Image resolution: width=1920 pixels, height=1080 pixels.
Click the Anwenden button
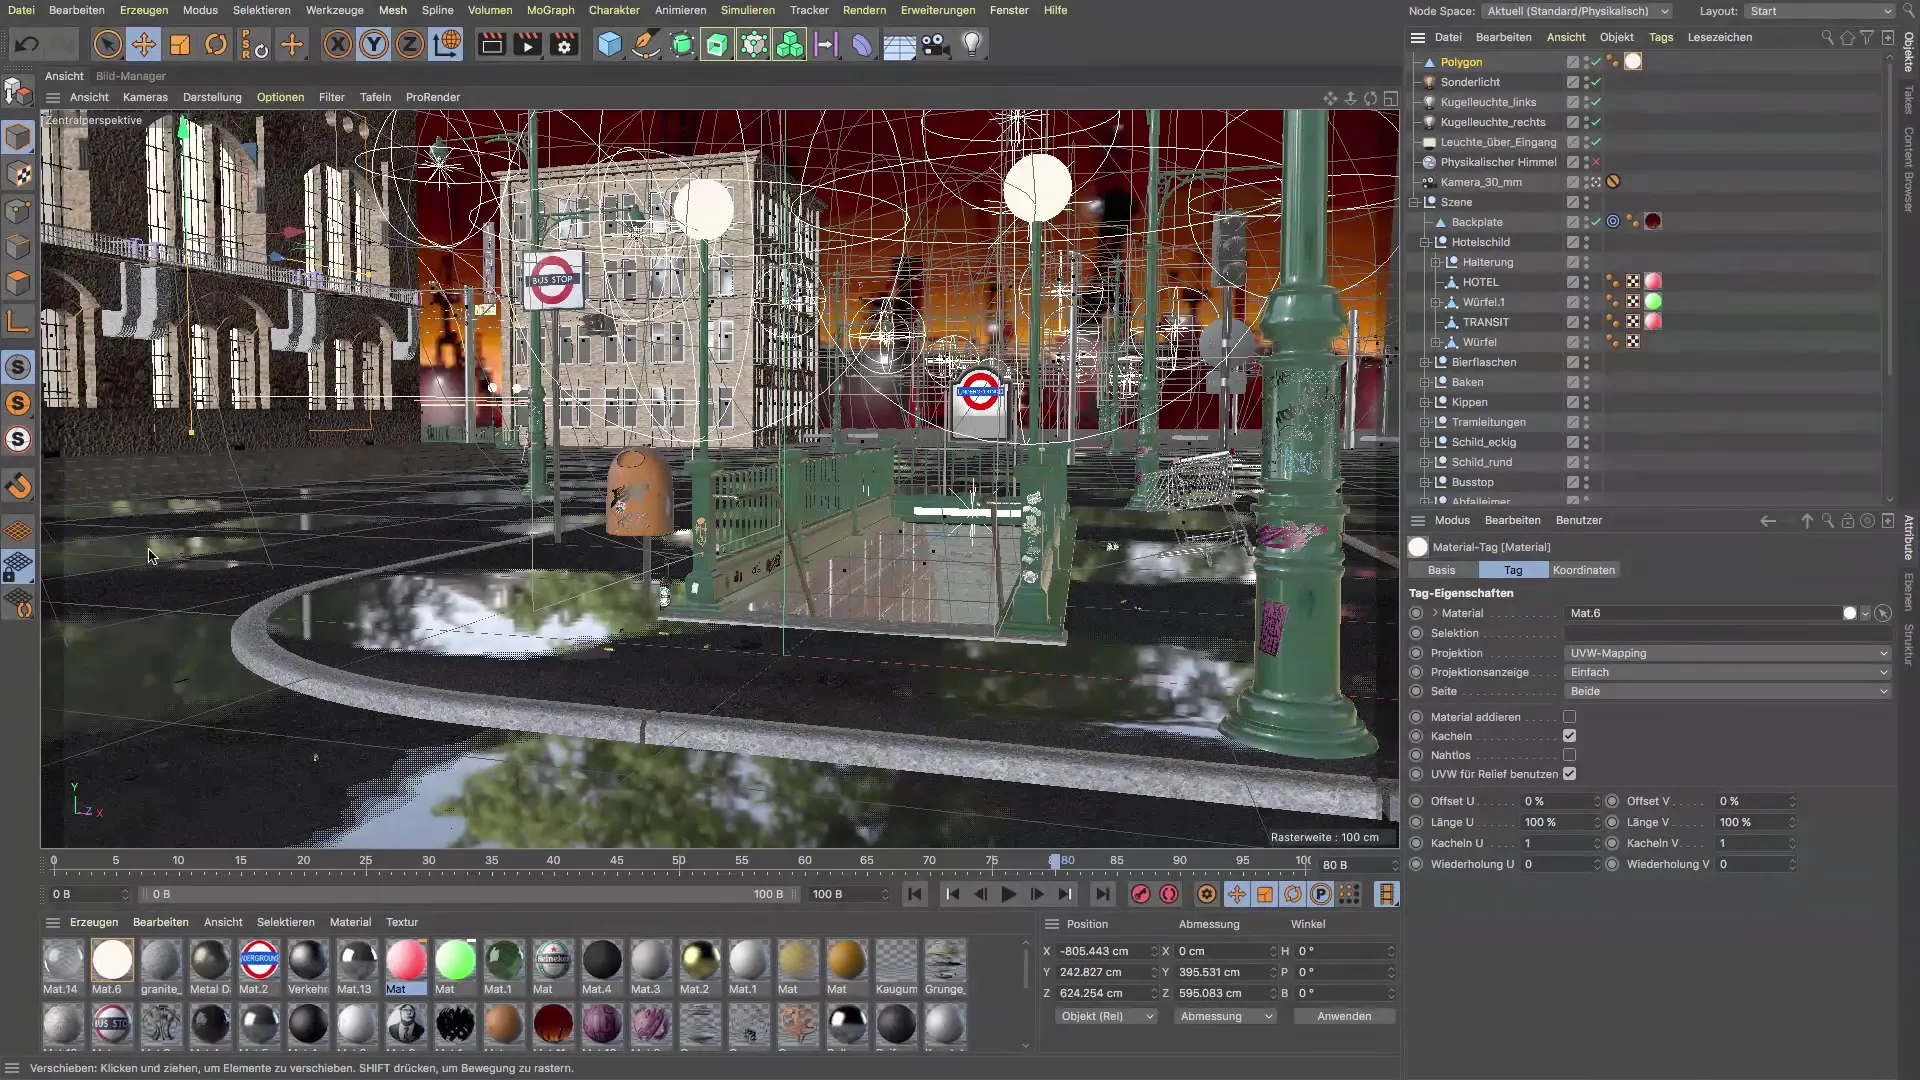(1344, 1016)
